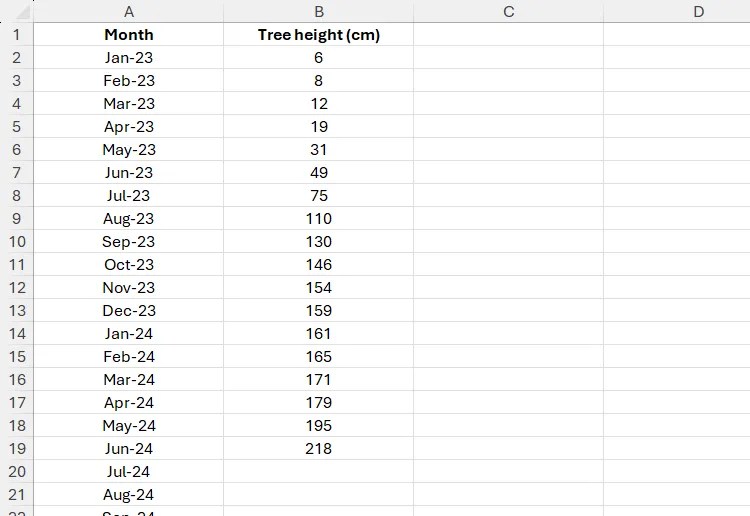The image size is (750, 516).
Task: Click empty cell C2 beside value 6
Action: tap(508, 57)
